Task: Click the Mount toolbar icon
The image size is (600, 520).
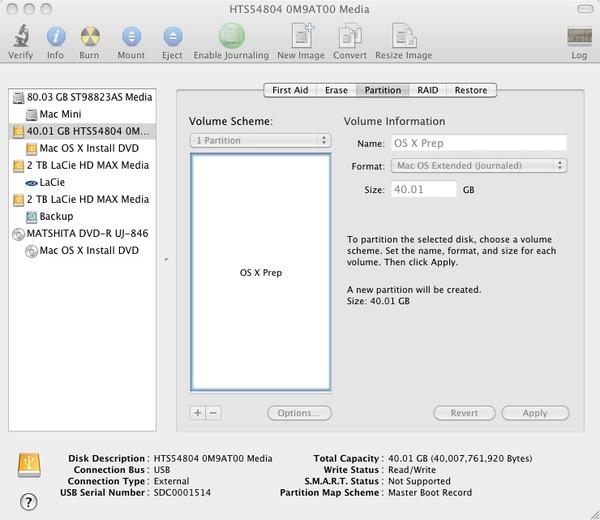Action: click(131, 36)
